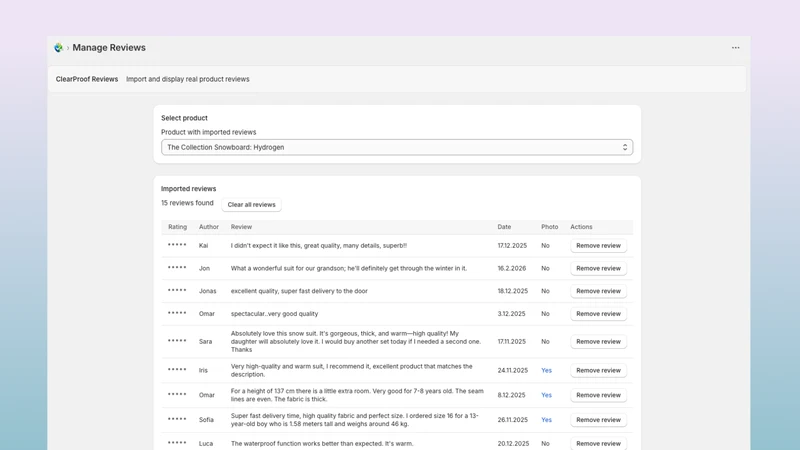Click the review text 'spectacular..very good quality'
The image size is (800, 450).
tap(274, 314)
